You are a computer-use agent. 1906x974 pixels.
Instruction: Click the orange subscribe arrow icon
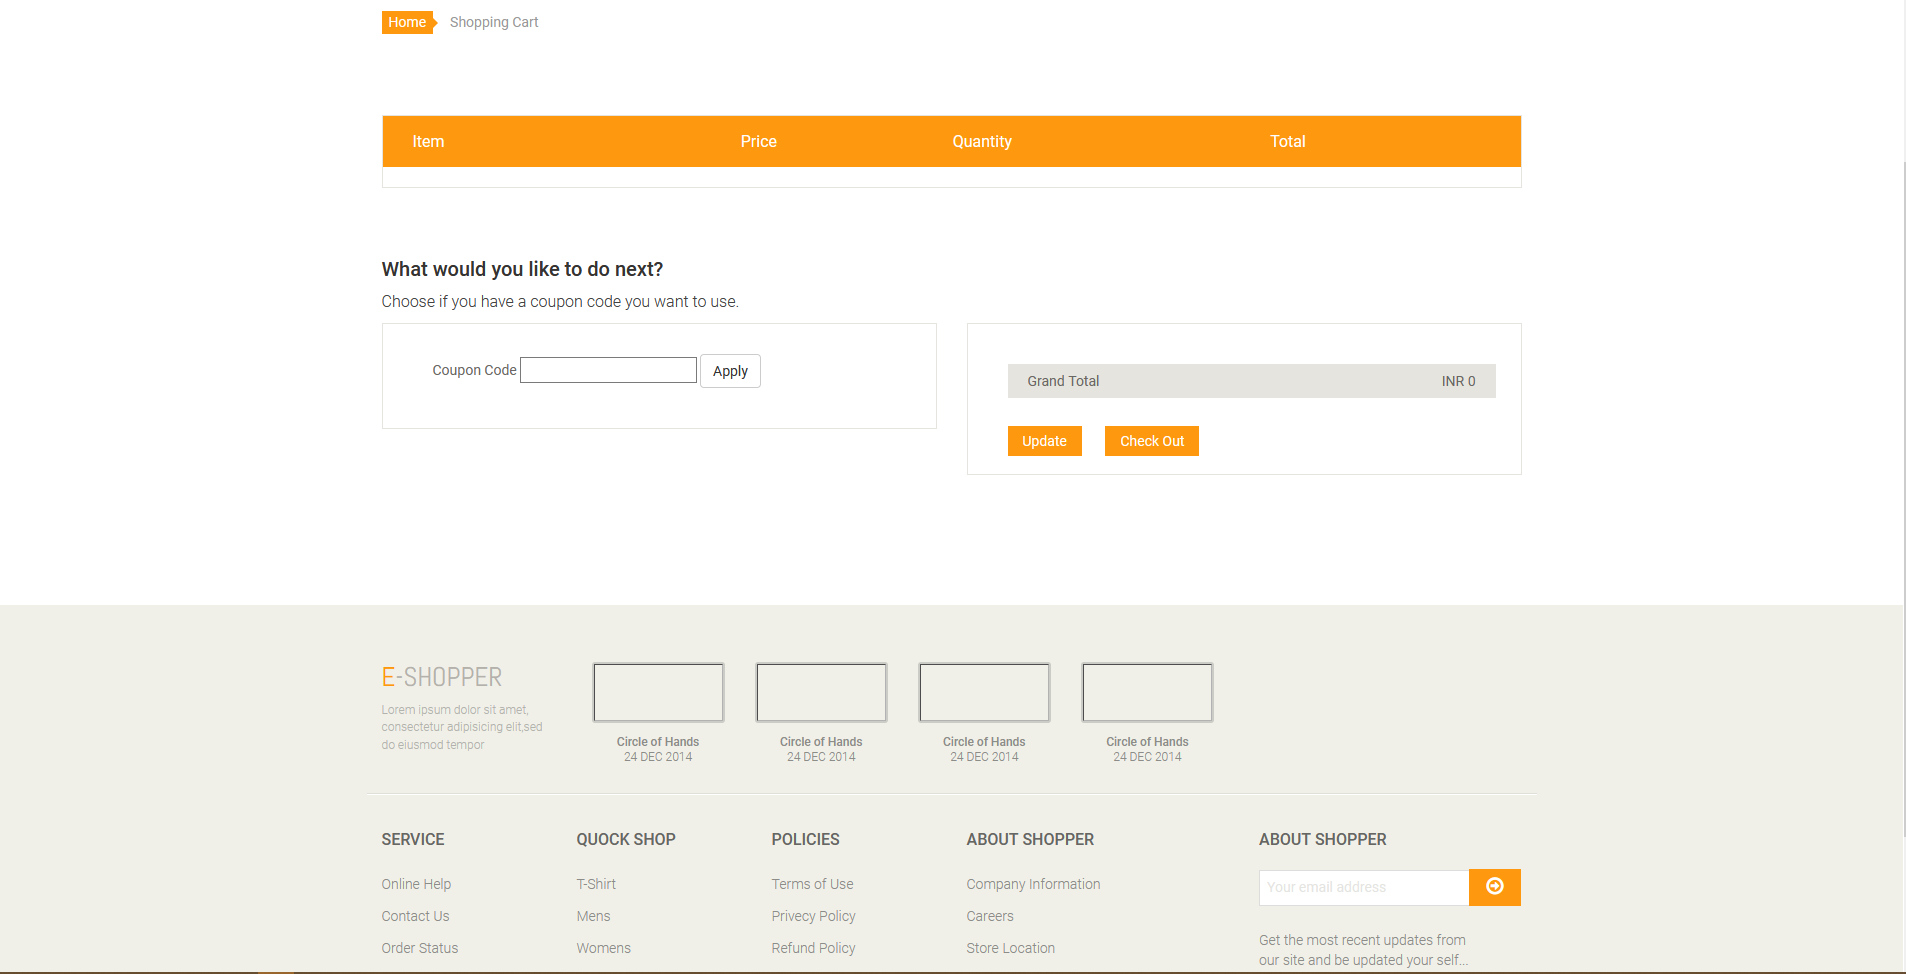pyautogui.click(x=1494, y=887)
